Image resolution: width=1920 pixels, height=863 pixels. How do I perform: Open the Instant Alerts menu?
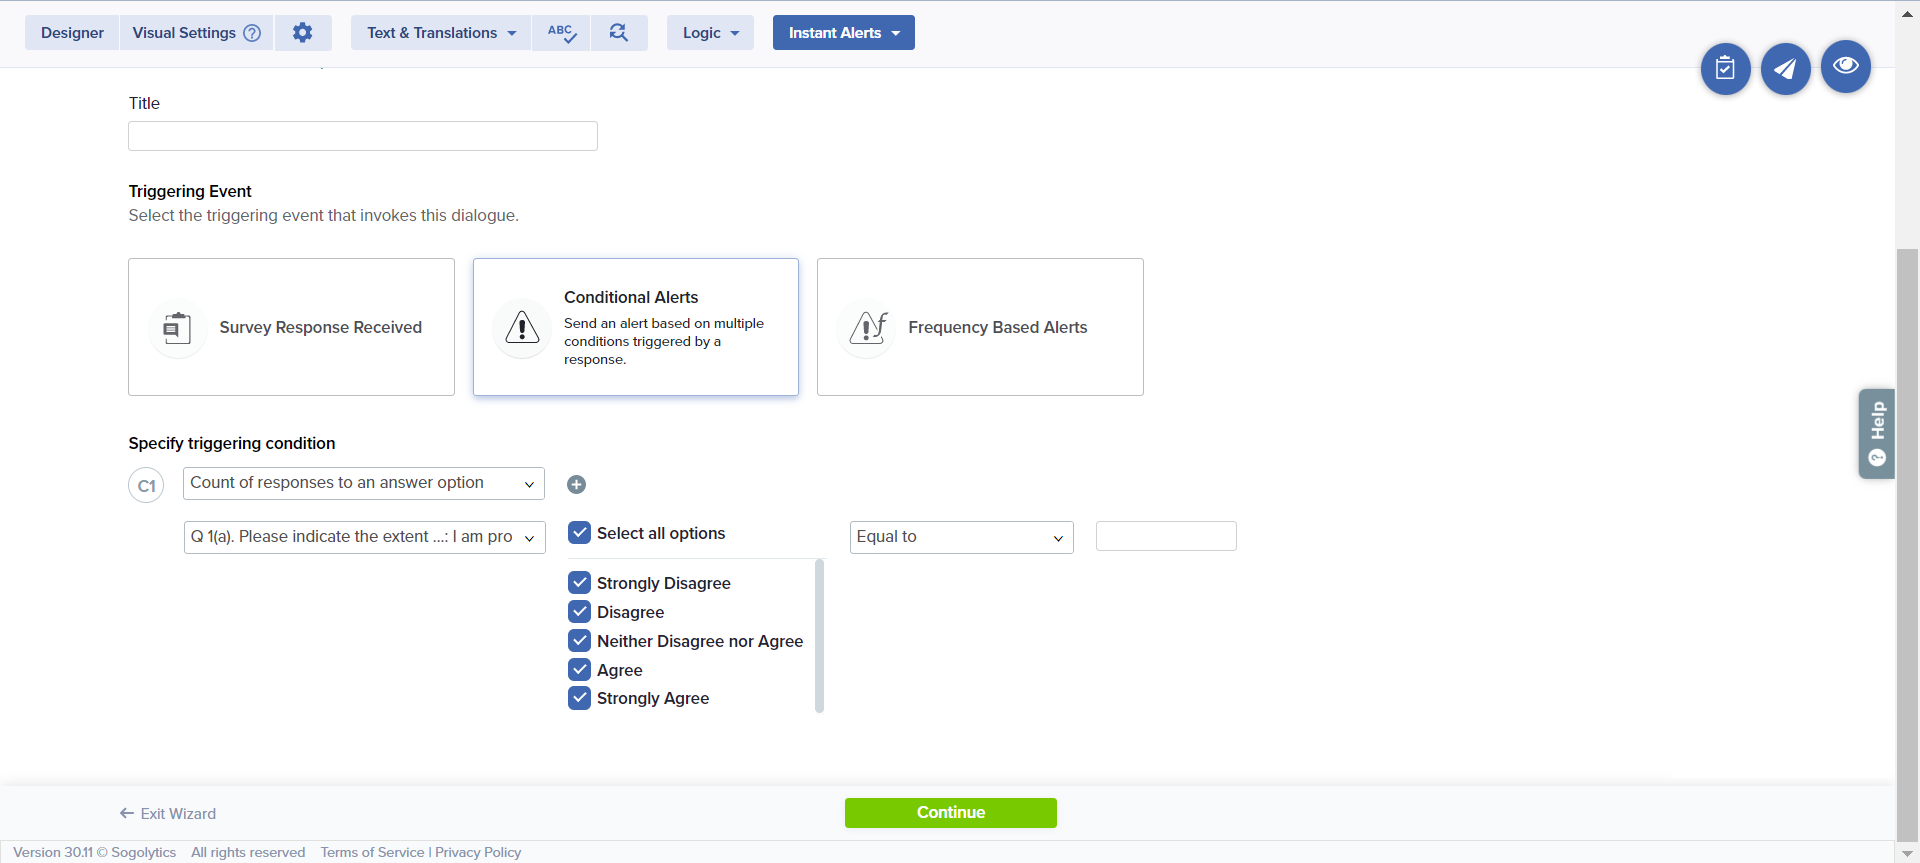[x=843, y=33]
